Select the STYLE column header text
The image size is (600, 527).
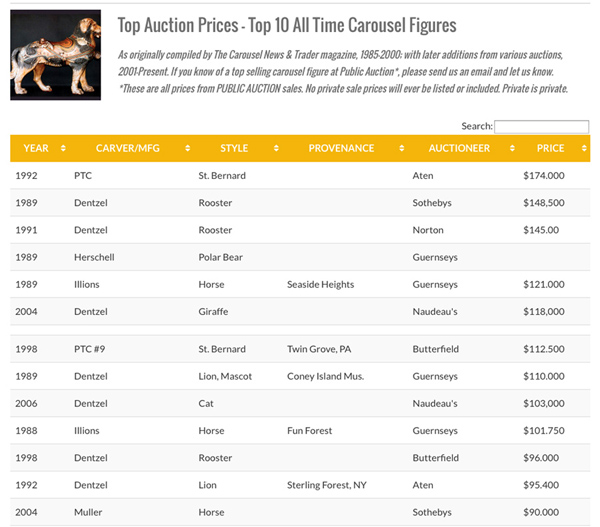234,148
